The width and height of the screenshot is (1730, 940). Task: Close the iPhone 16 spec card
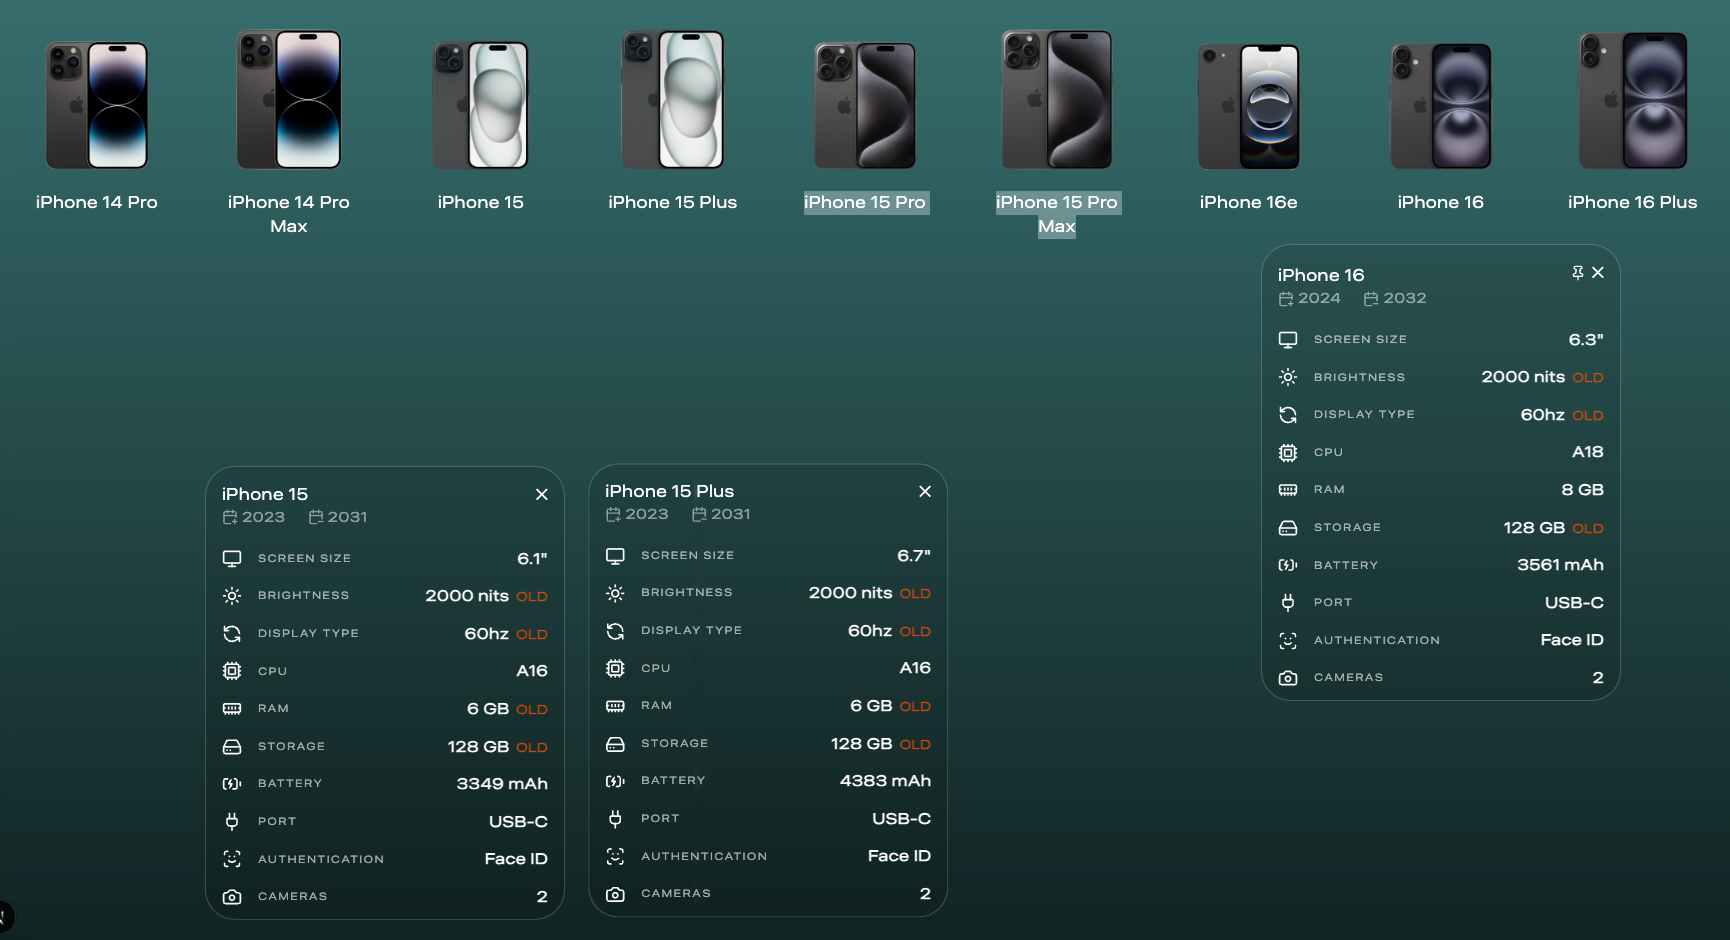pos(1598,273)
